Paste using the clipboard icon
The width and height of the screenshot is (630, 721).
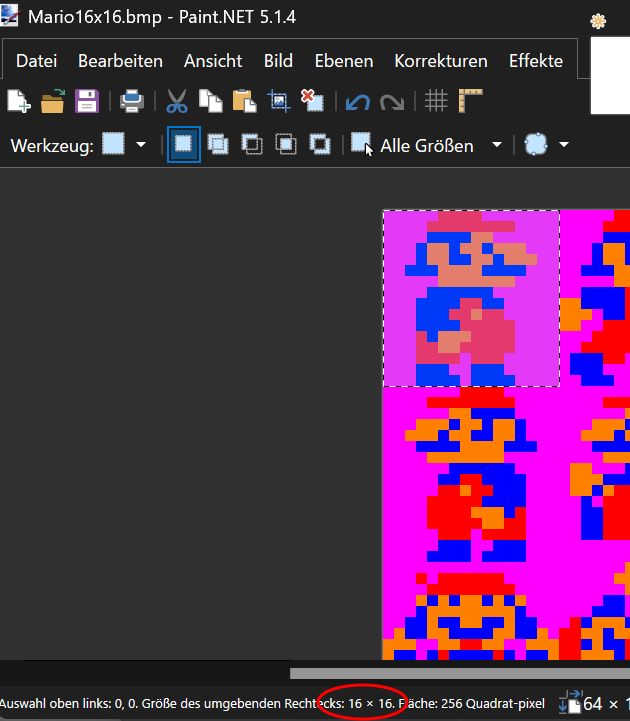click(x=243, y=101)
